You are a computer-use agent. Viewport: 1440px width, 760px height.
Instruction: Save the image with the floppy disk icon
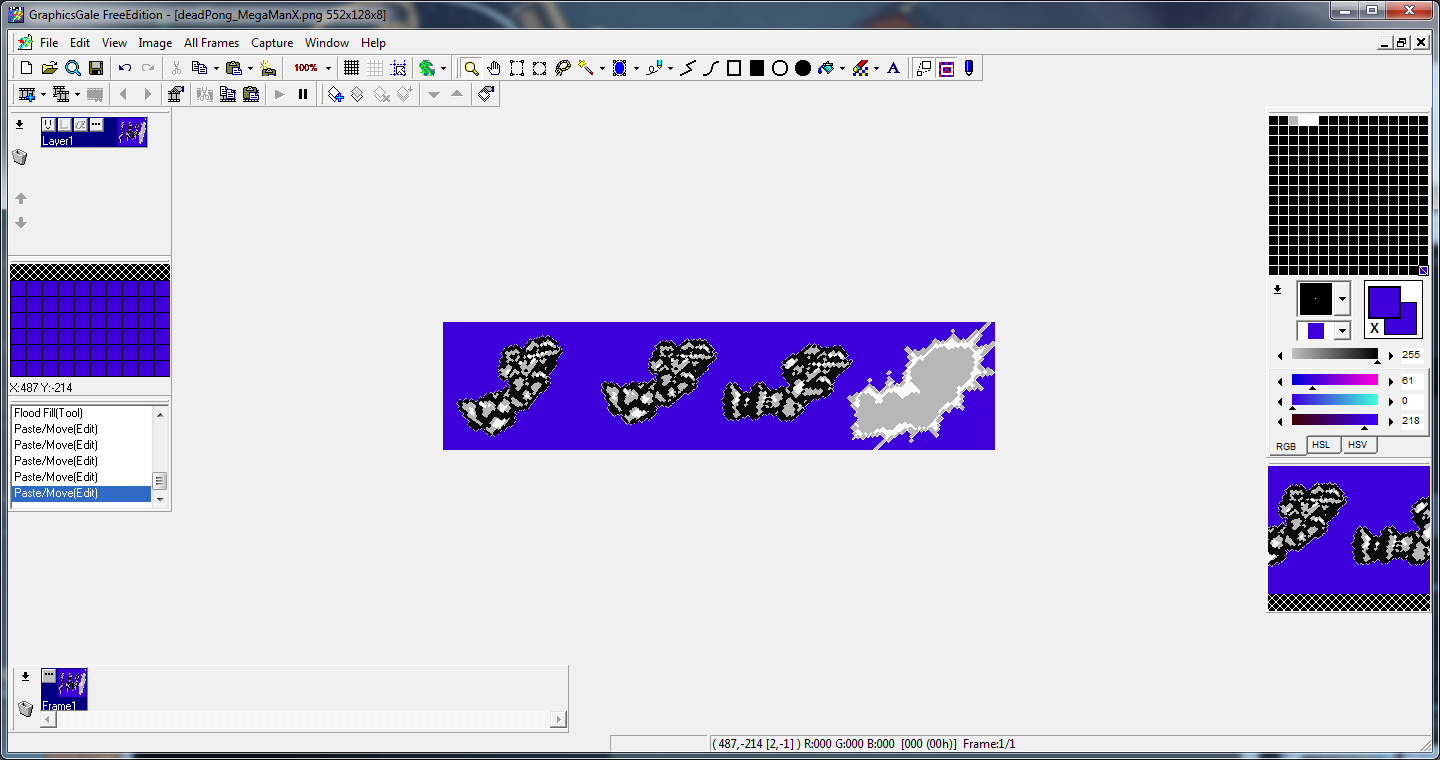[x=96, y=68]
